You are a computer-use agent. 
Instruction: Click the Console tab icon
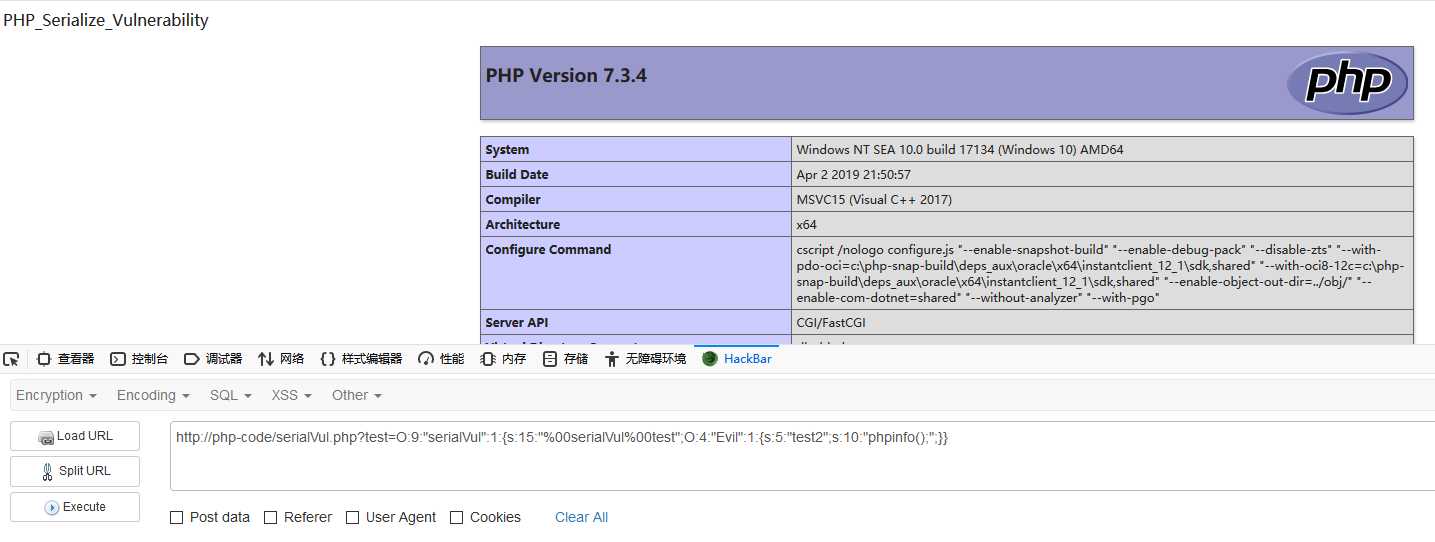pos(117,359)
